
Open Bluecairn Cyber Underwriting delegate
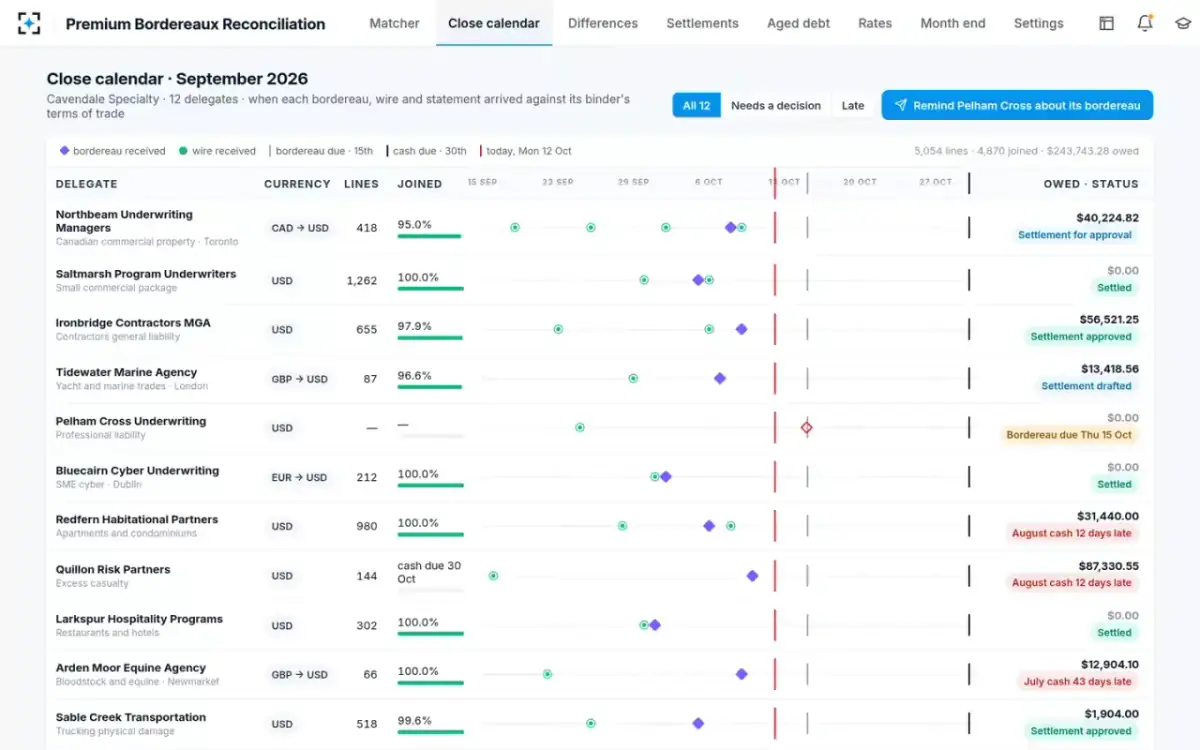click(x=137, y=471)
